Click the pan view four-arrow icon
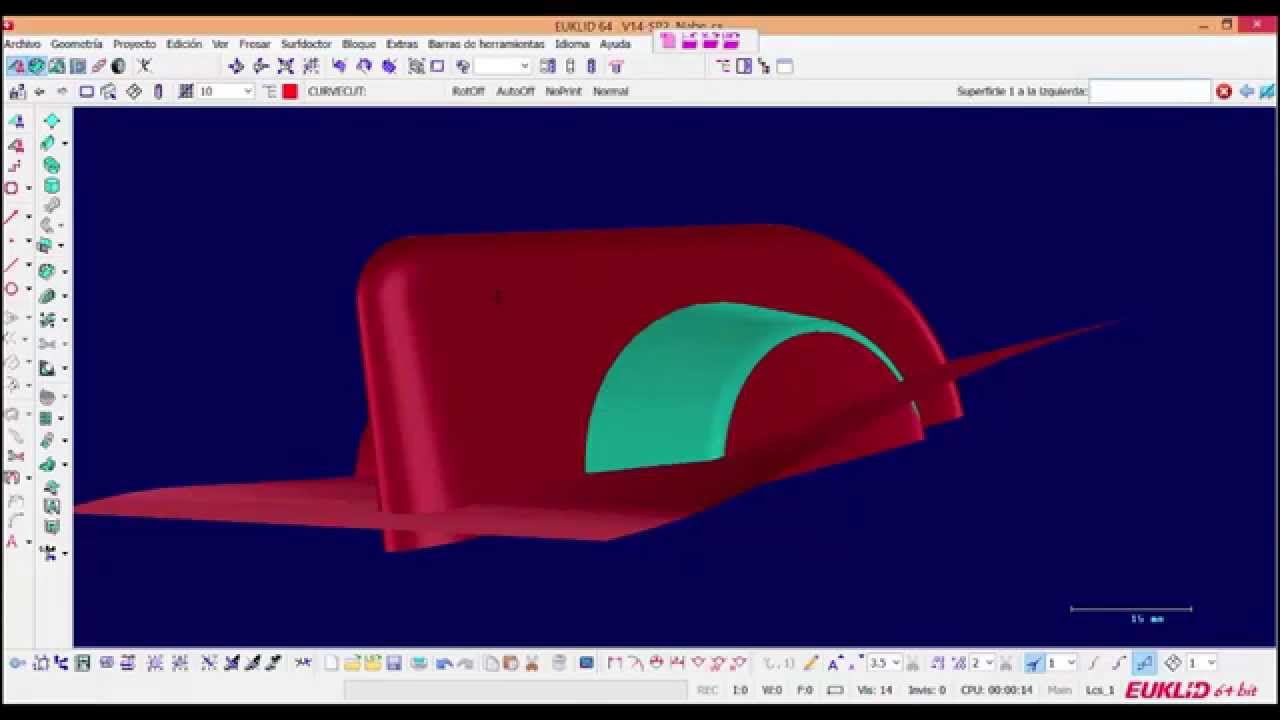 coord(236,66)
